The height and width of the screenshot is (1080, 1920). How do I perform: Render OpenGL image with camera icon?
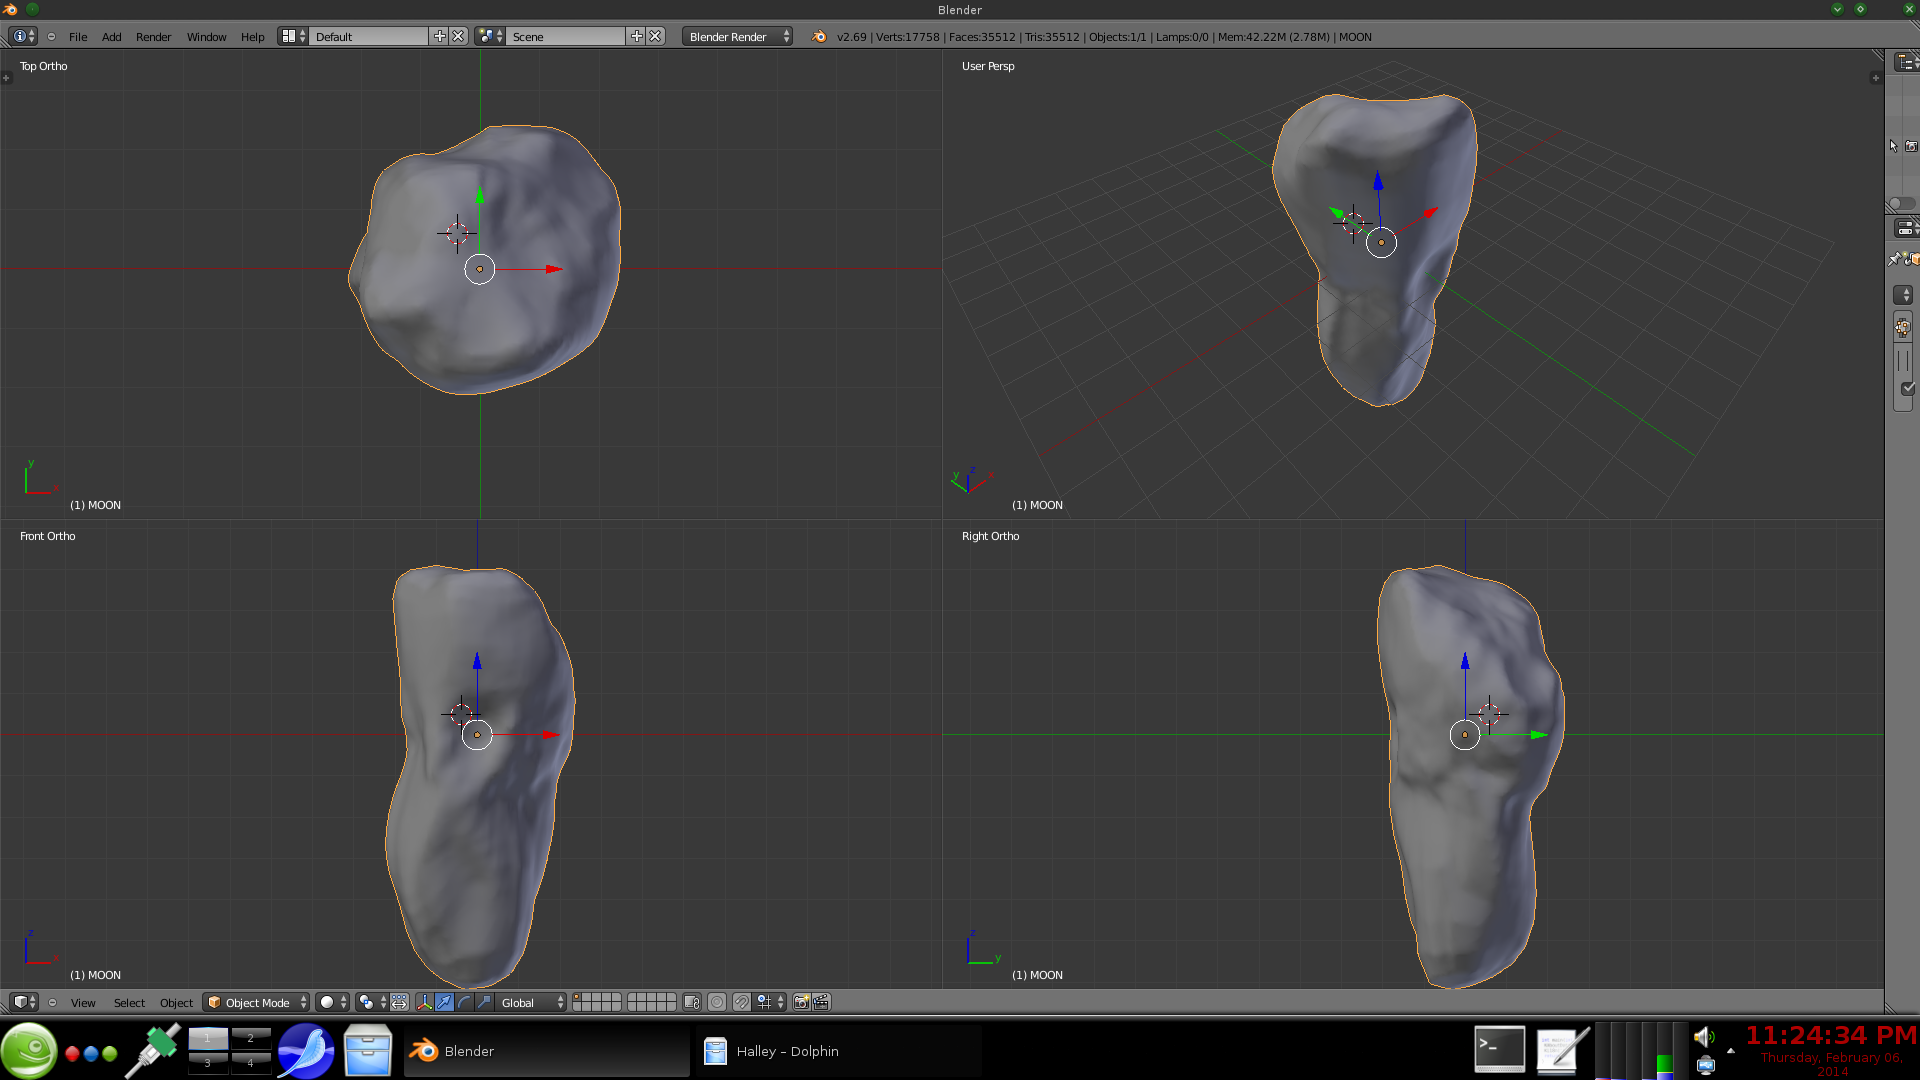click(x=801, y=1002)
